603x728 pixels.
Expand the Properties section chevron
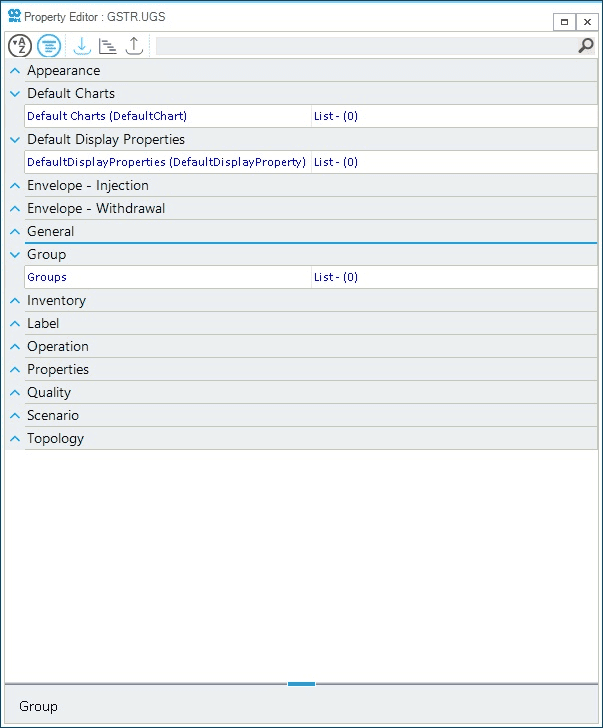coord(15,370)
